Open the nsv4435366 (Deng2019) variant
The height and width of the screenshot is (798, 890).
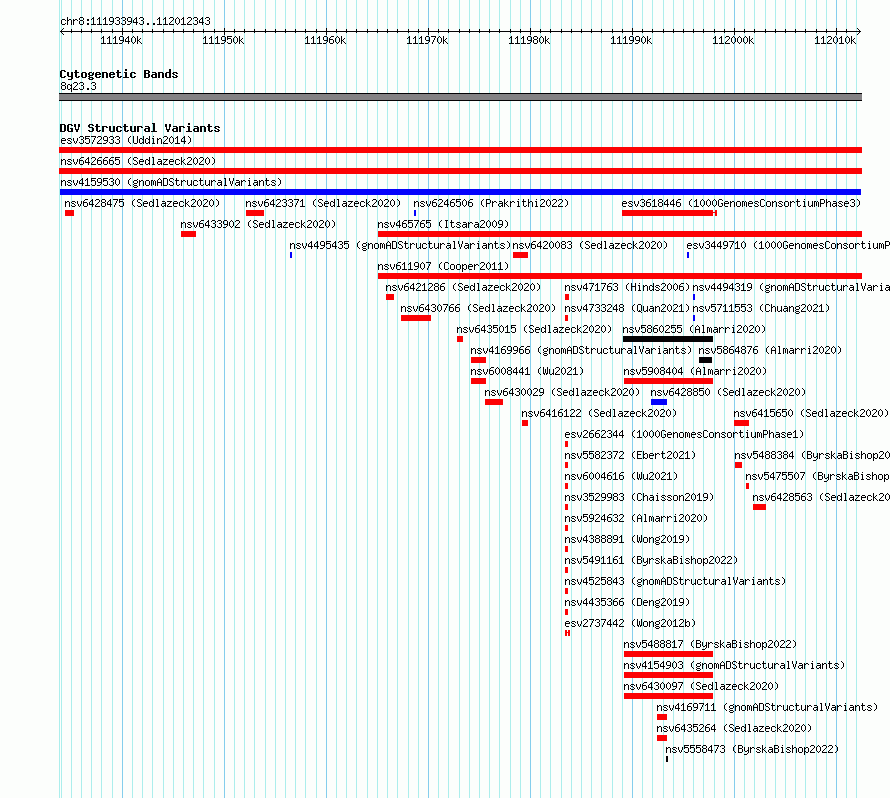pyautogui.click(x=627, y=602)
